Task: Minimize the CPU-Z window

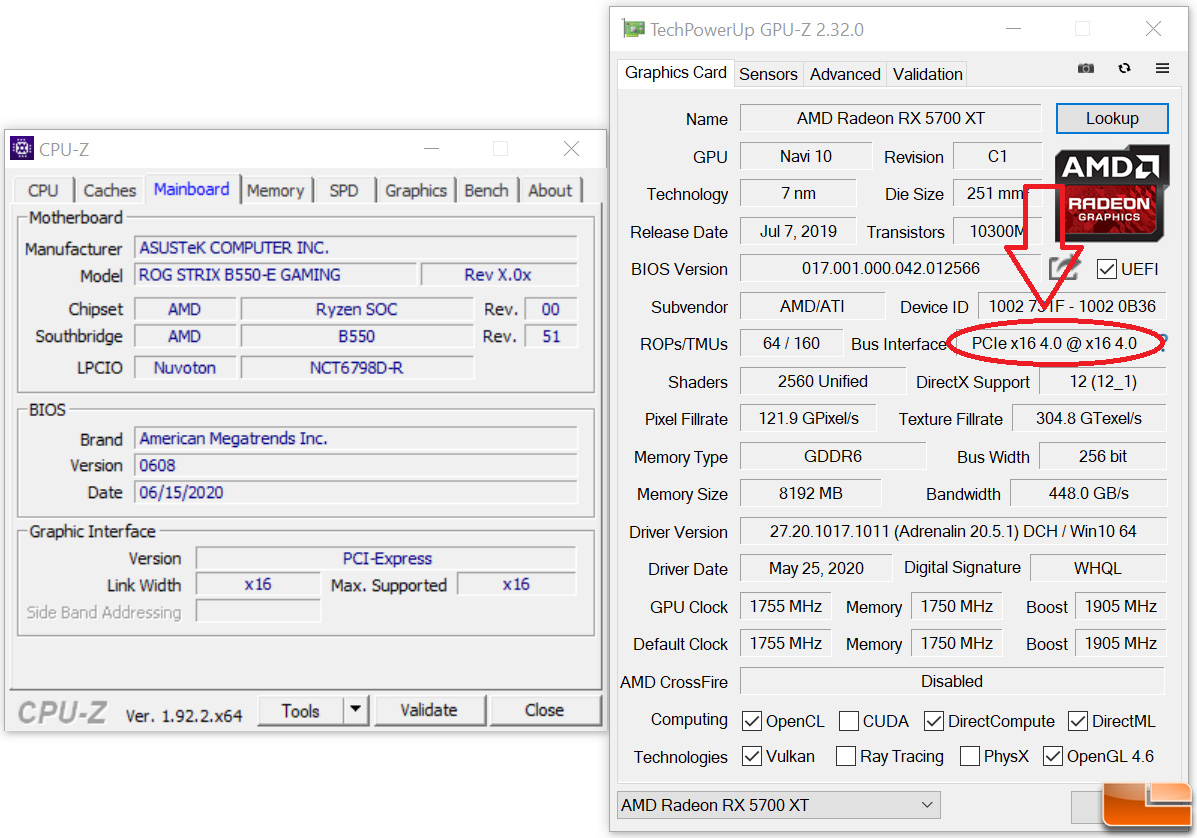Action: (431, 149)
